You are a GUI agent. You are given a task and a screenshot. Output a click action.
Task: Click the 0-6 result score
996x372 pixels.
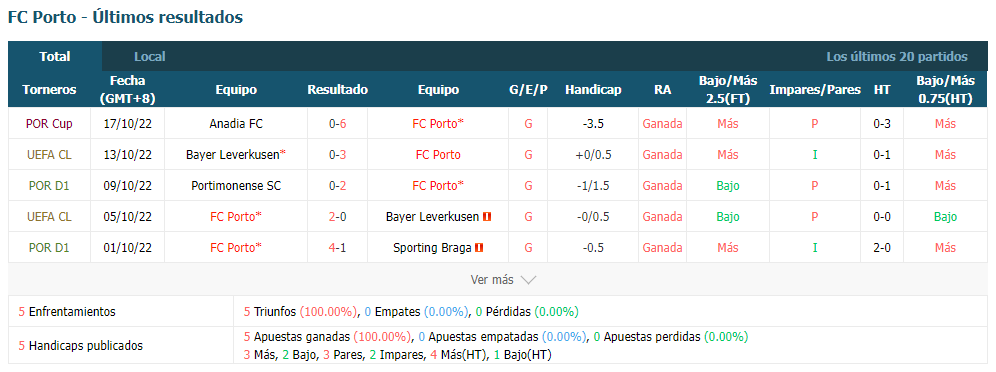pyautogui.click(x=337, y=124)
